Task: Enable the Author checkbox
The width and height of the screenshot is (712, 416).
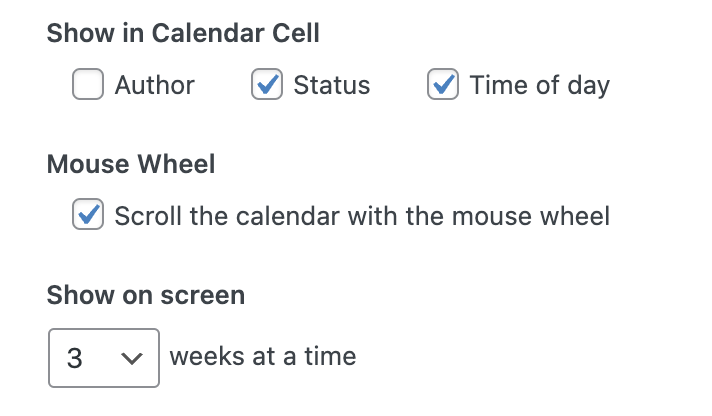Action: (x=88, y=85)
